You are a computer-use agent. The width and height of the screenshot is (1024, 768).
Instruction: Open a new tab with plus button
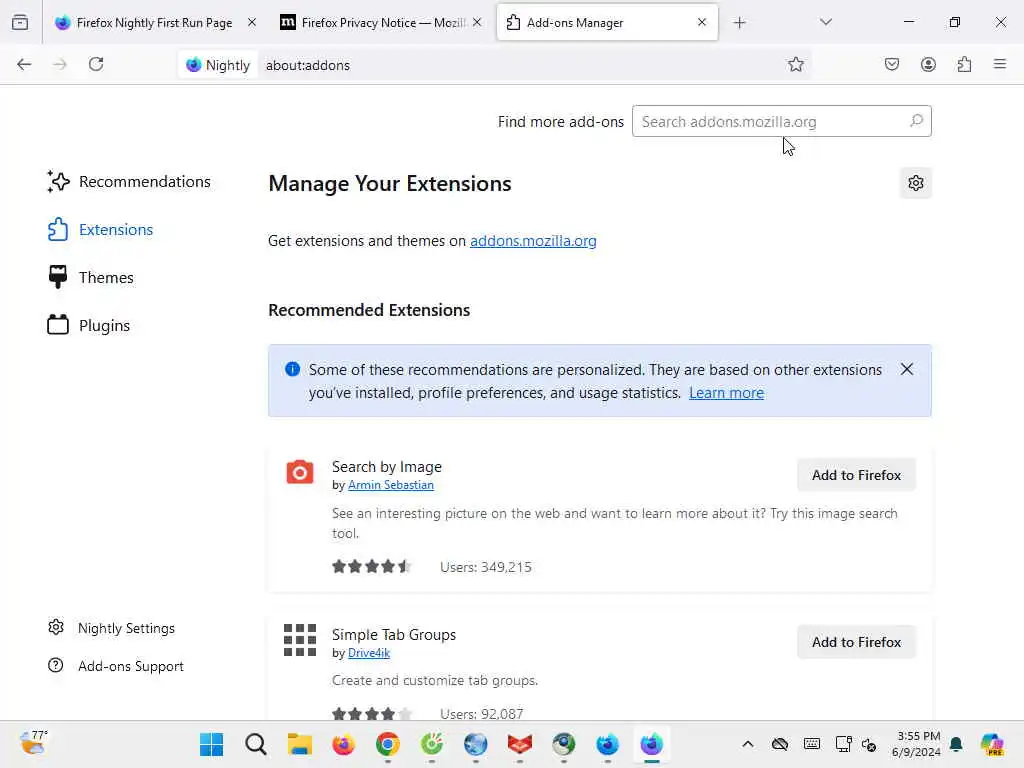tap(739, 23)
